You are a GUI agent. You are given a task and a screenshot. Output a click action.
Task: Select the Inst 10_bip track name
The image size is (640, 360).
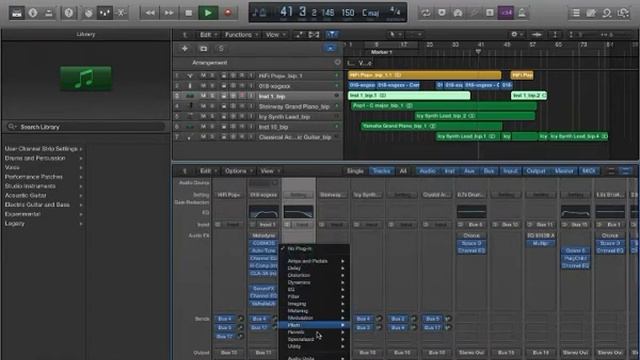pyautogui.click(x=273, y=127)
